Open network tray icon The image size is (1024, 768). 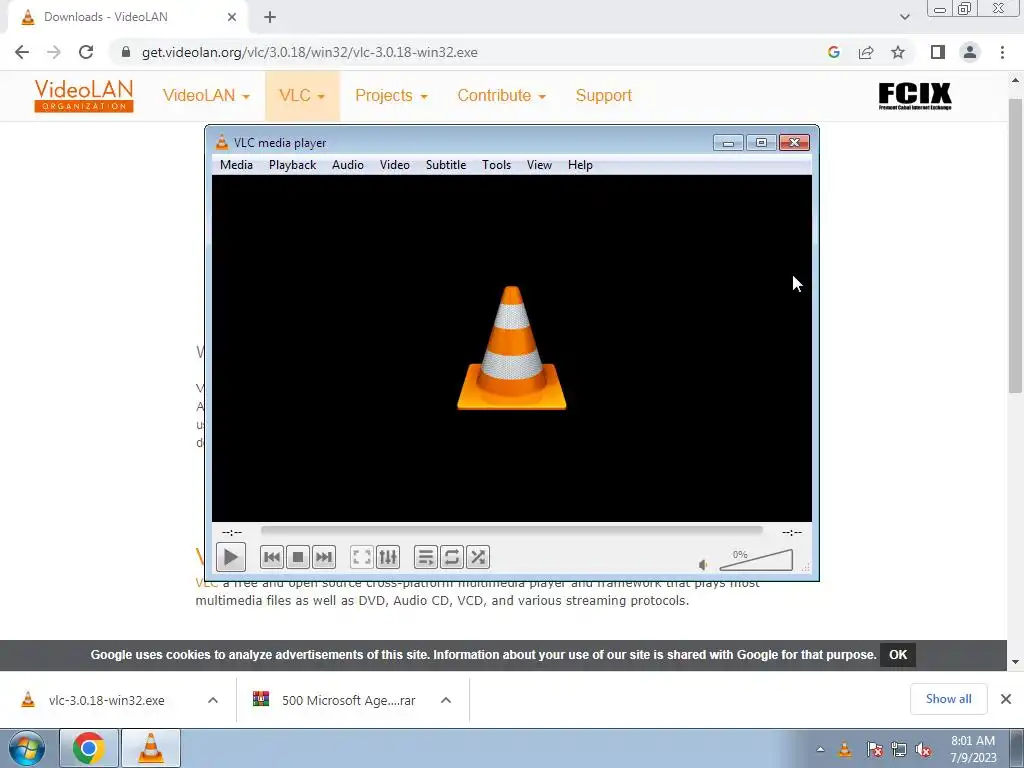(899, 749)
